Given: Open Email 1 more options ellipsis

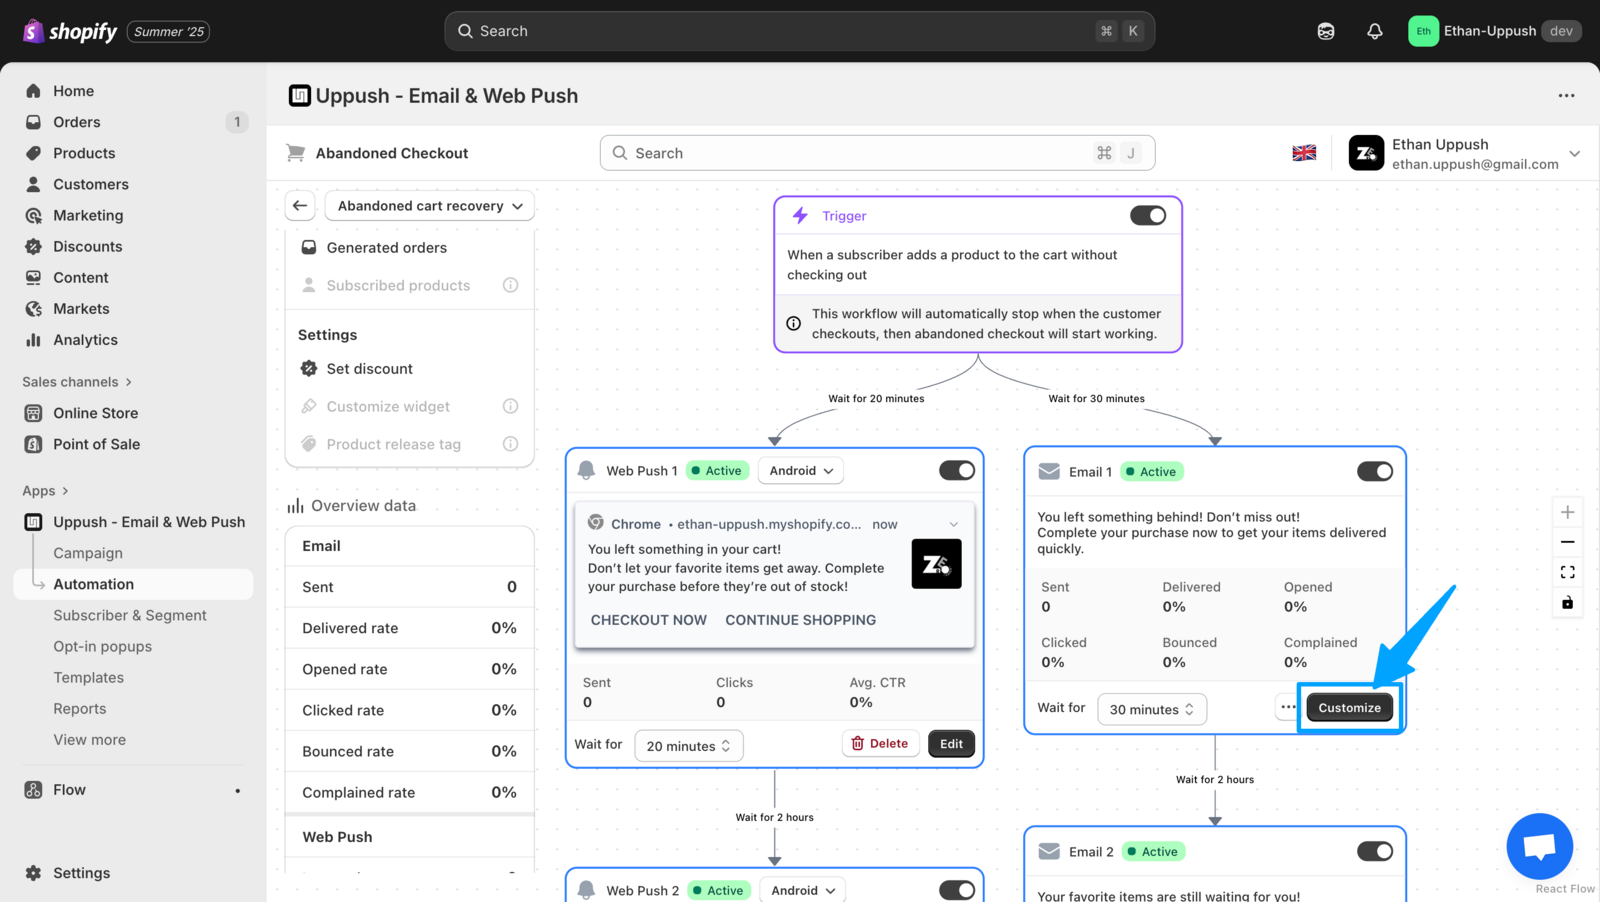Looking at the screenshot, I should pos(1288,707).
